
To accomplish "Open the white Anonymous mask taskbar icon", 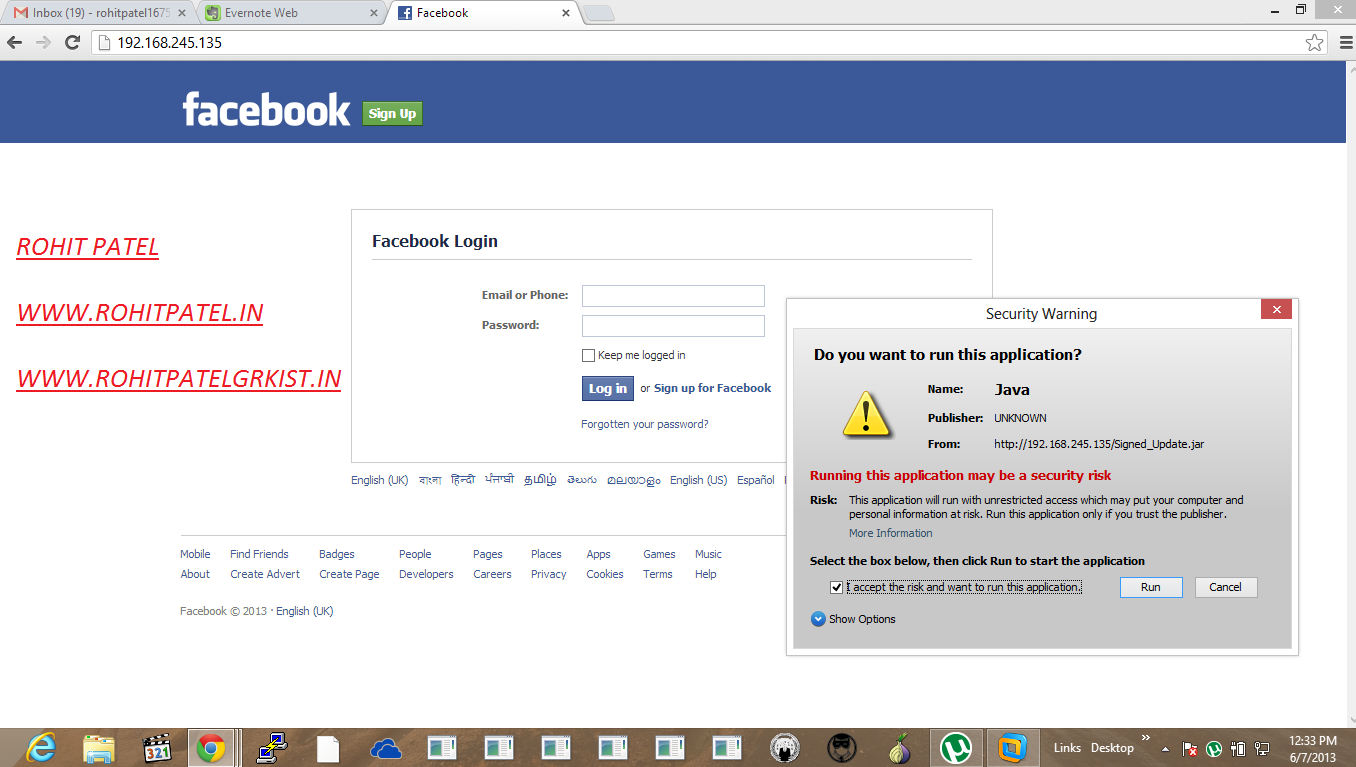I will (x=785, y=747).
